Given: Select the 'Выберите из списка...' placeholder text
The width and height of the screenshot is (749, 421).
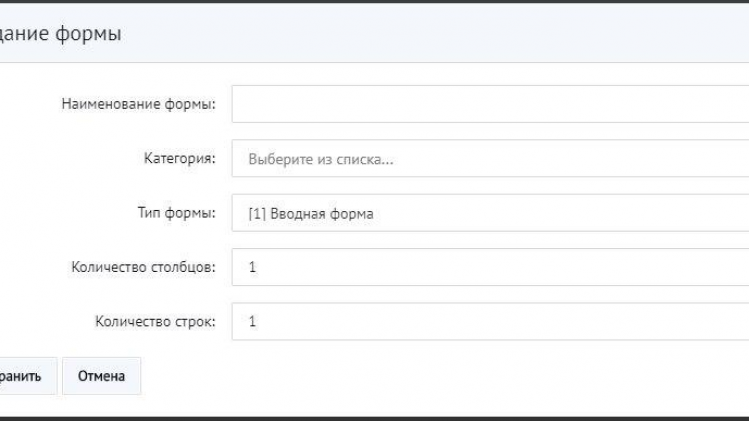Looking at the screenshot, I should [x=321, y=159].
